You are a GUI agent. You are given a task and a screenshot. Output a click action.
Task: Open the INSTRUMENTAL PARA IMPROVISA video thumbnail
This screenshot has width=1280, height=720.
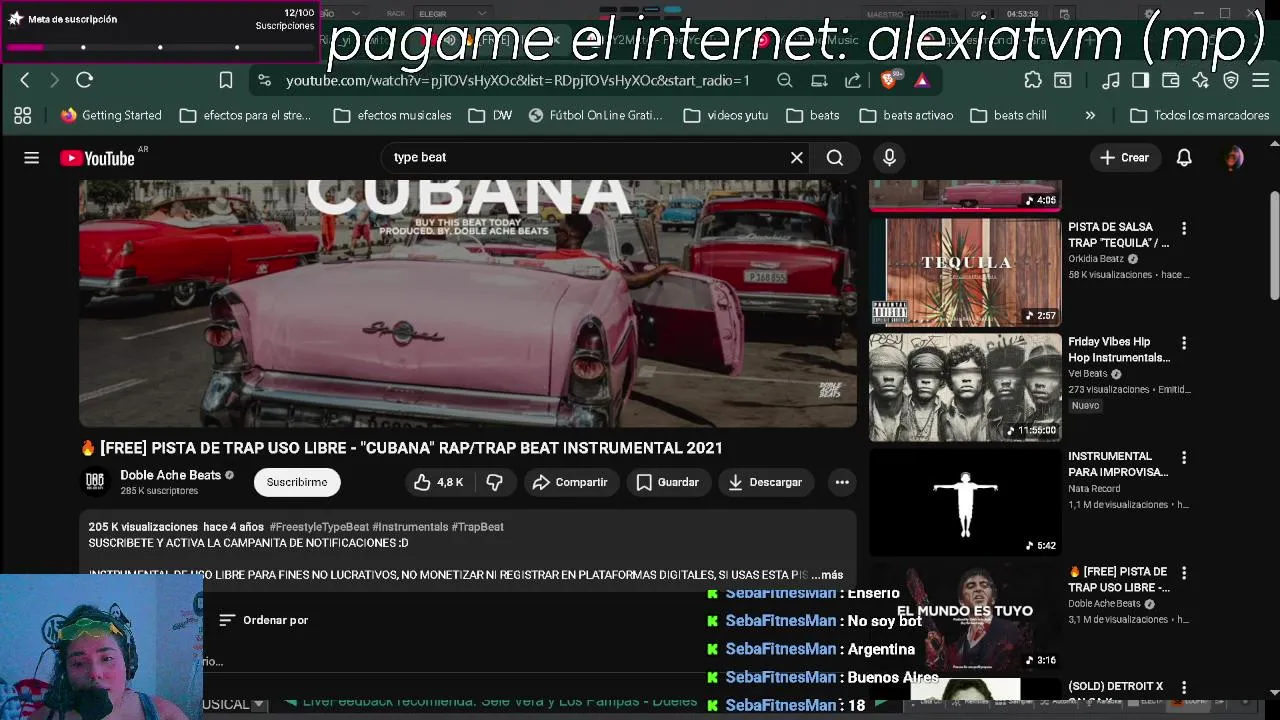point(965,502)
